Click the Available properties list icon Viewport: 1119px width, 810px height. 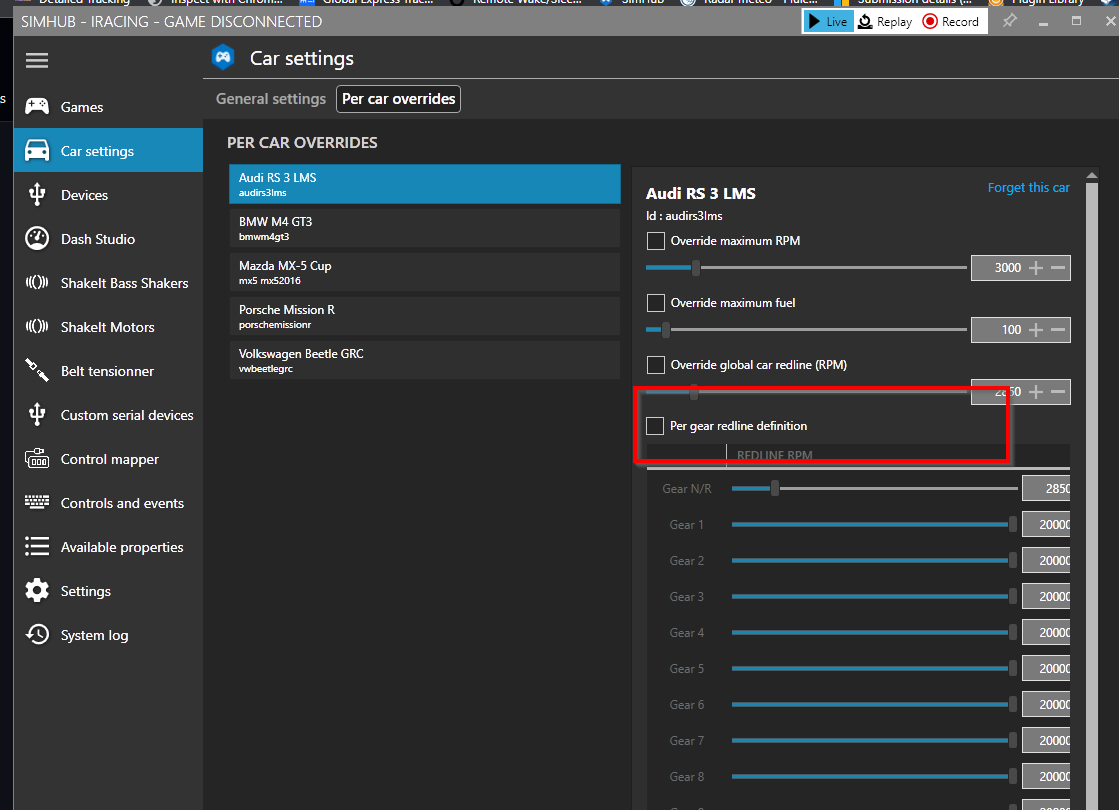37,547
